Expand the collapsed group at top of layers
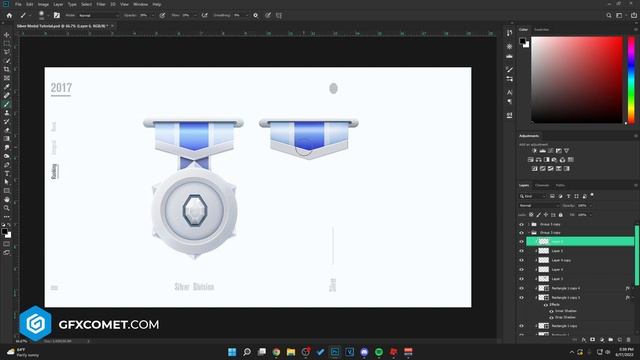This screenshot has width=640, height=360. pos(529,224)
